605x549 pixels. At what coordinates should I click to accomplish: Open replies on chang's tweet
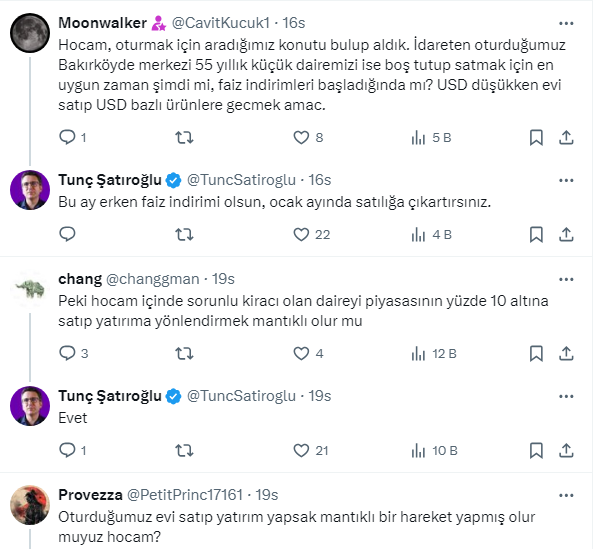coord(68,353)
